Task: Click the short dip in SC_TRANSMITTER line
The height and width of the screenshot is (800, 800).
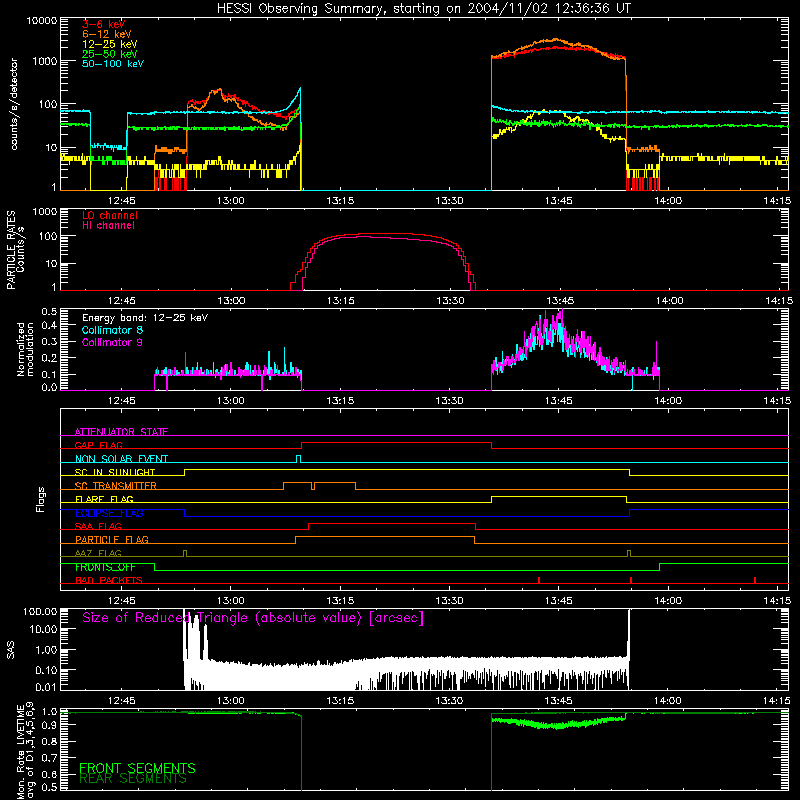Action: click(x=313, y=486)
